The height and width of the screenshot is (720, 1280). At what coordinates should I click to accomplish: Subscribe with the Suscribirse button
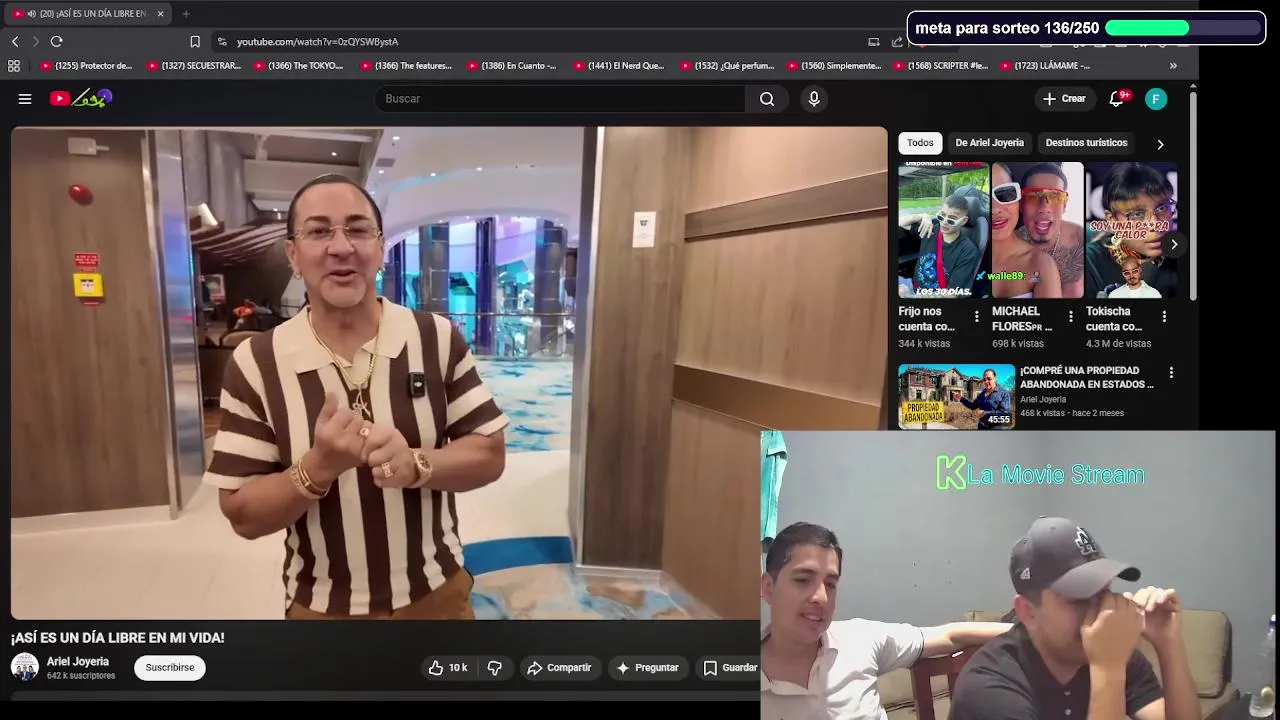(170, 667)
